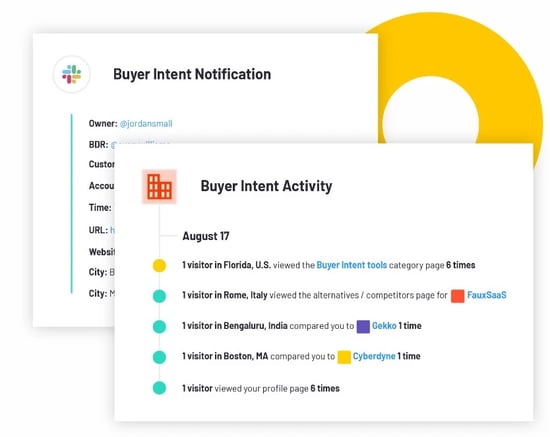Open the Buyer Intent tools link
This screenshot has width=550, height=437.
coord(351,265)
